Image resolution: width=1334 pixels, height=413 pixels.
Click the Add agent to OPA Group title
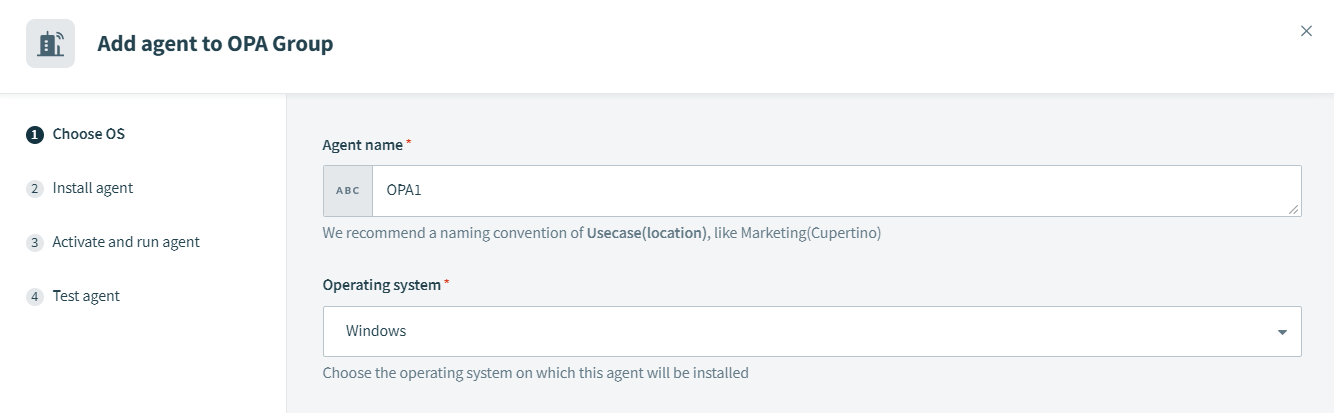tap(215, 44)
